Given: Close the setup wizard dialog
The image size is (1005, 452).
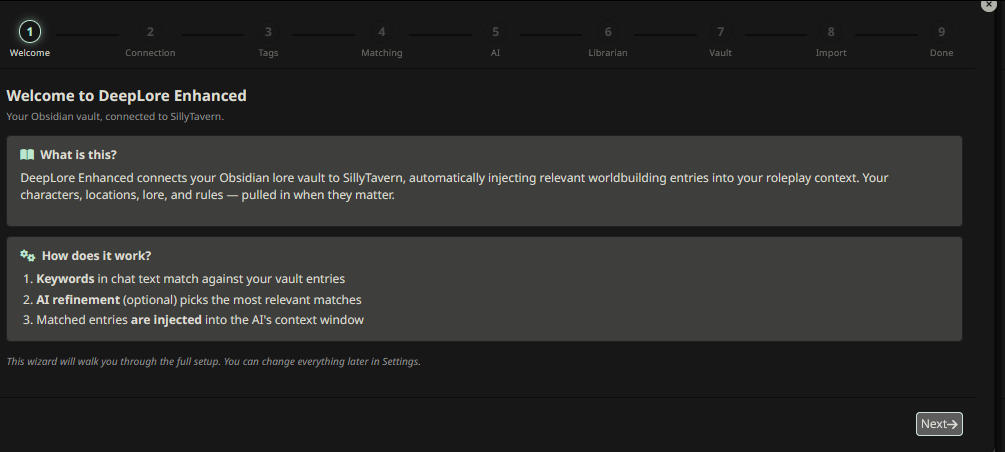Looking at the screenshot, I should point(988,5).
